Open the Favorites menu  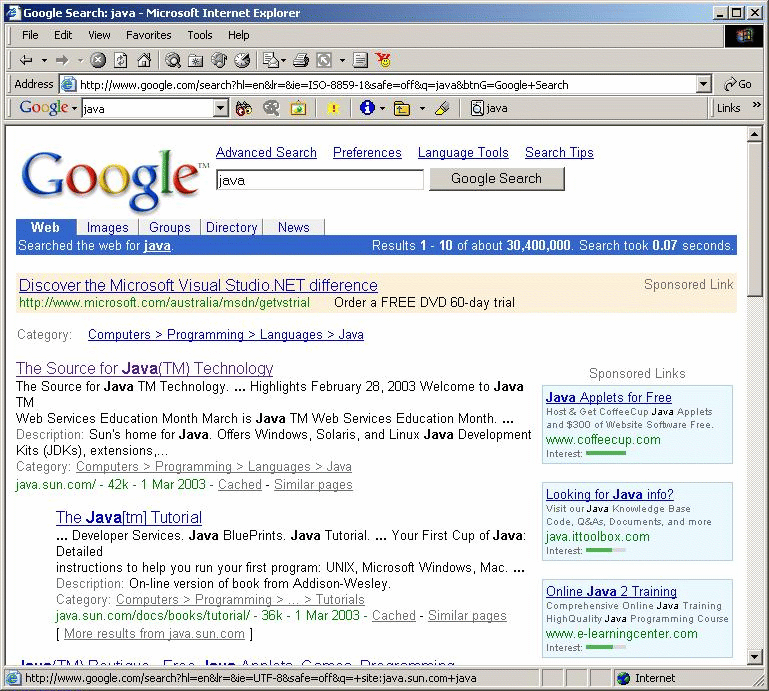(x=149, y=35)
